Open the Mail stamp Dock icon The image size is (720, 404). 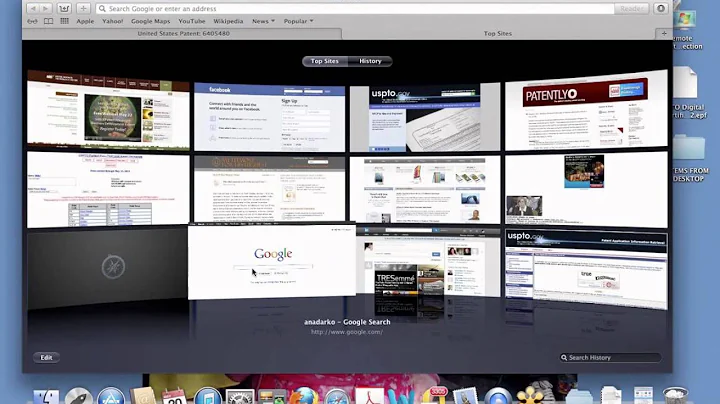(466, 396)
